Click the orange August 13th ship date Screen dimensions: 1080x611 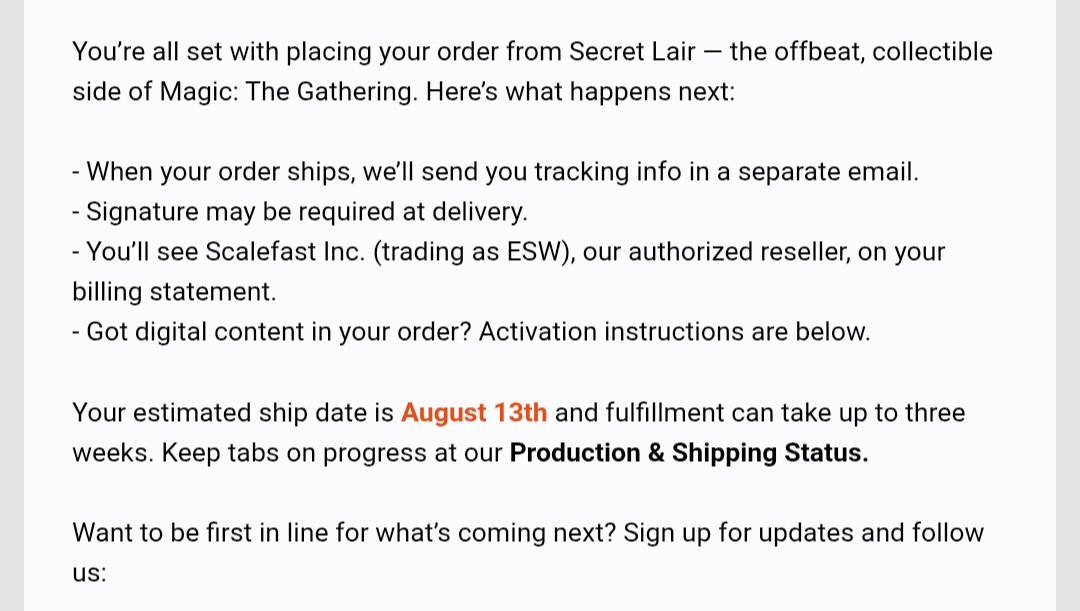tap(474, 413)
